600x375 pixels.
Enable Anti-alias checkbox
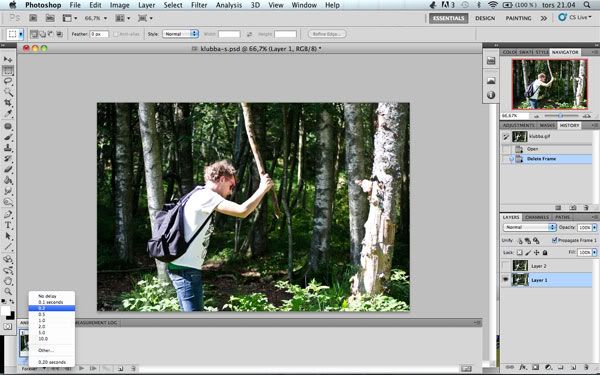[x=116, y=34]
